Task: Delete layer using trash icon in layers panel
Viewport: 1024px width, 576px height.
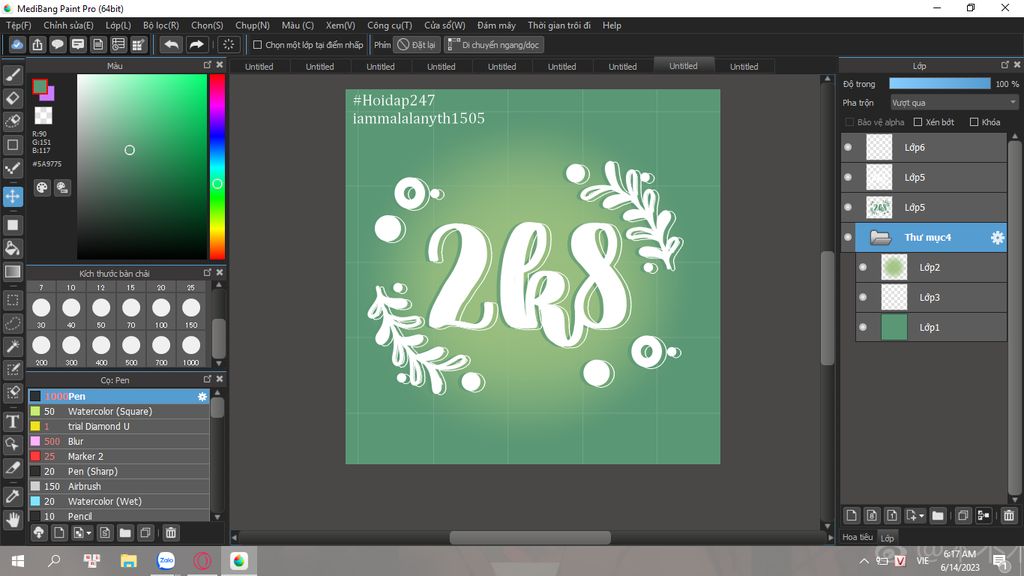Action: tap(1009, 516)
